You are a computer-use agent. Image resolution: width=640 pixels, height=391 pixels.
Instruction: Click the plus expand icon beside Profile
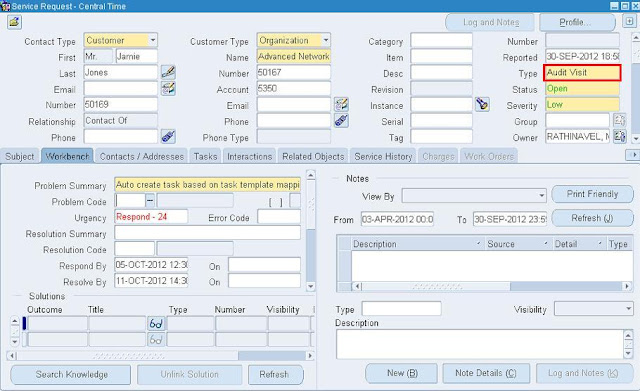click(629, 21)
